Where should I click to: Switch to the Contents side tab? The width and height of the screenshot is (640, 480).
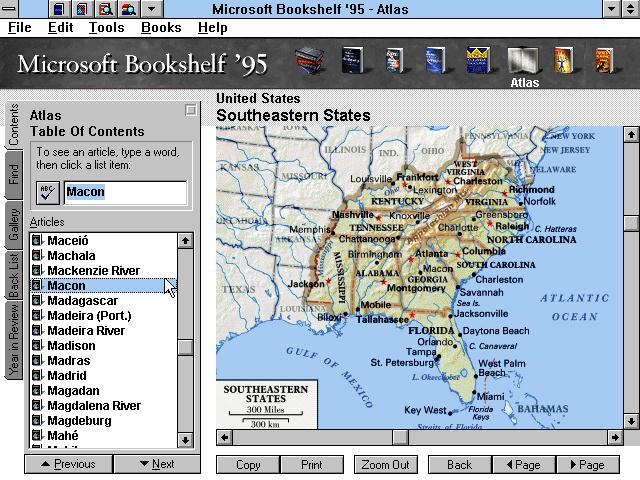(x=13, y=124)
